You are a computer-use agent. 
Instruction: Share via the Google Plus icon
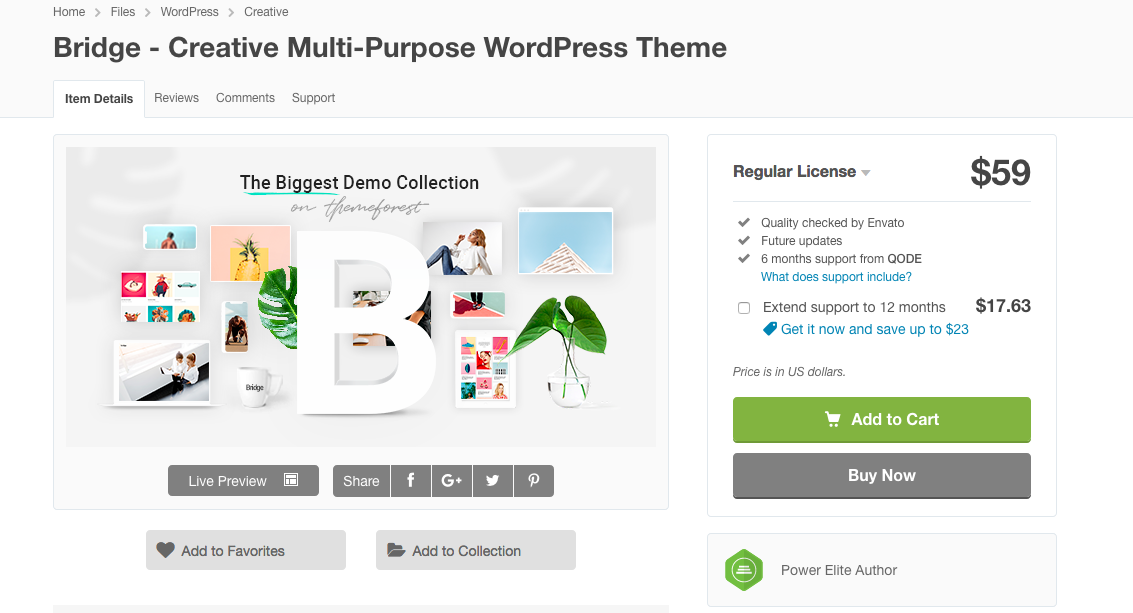coord(452,481)
